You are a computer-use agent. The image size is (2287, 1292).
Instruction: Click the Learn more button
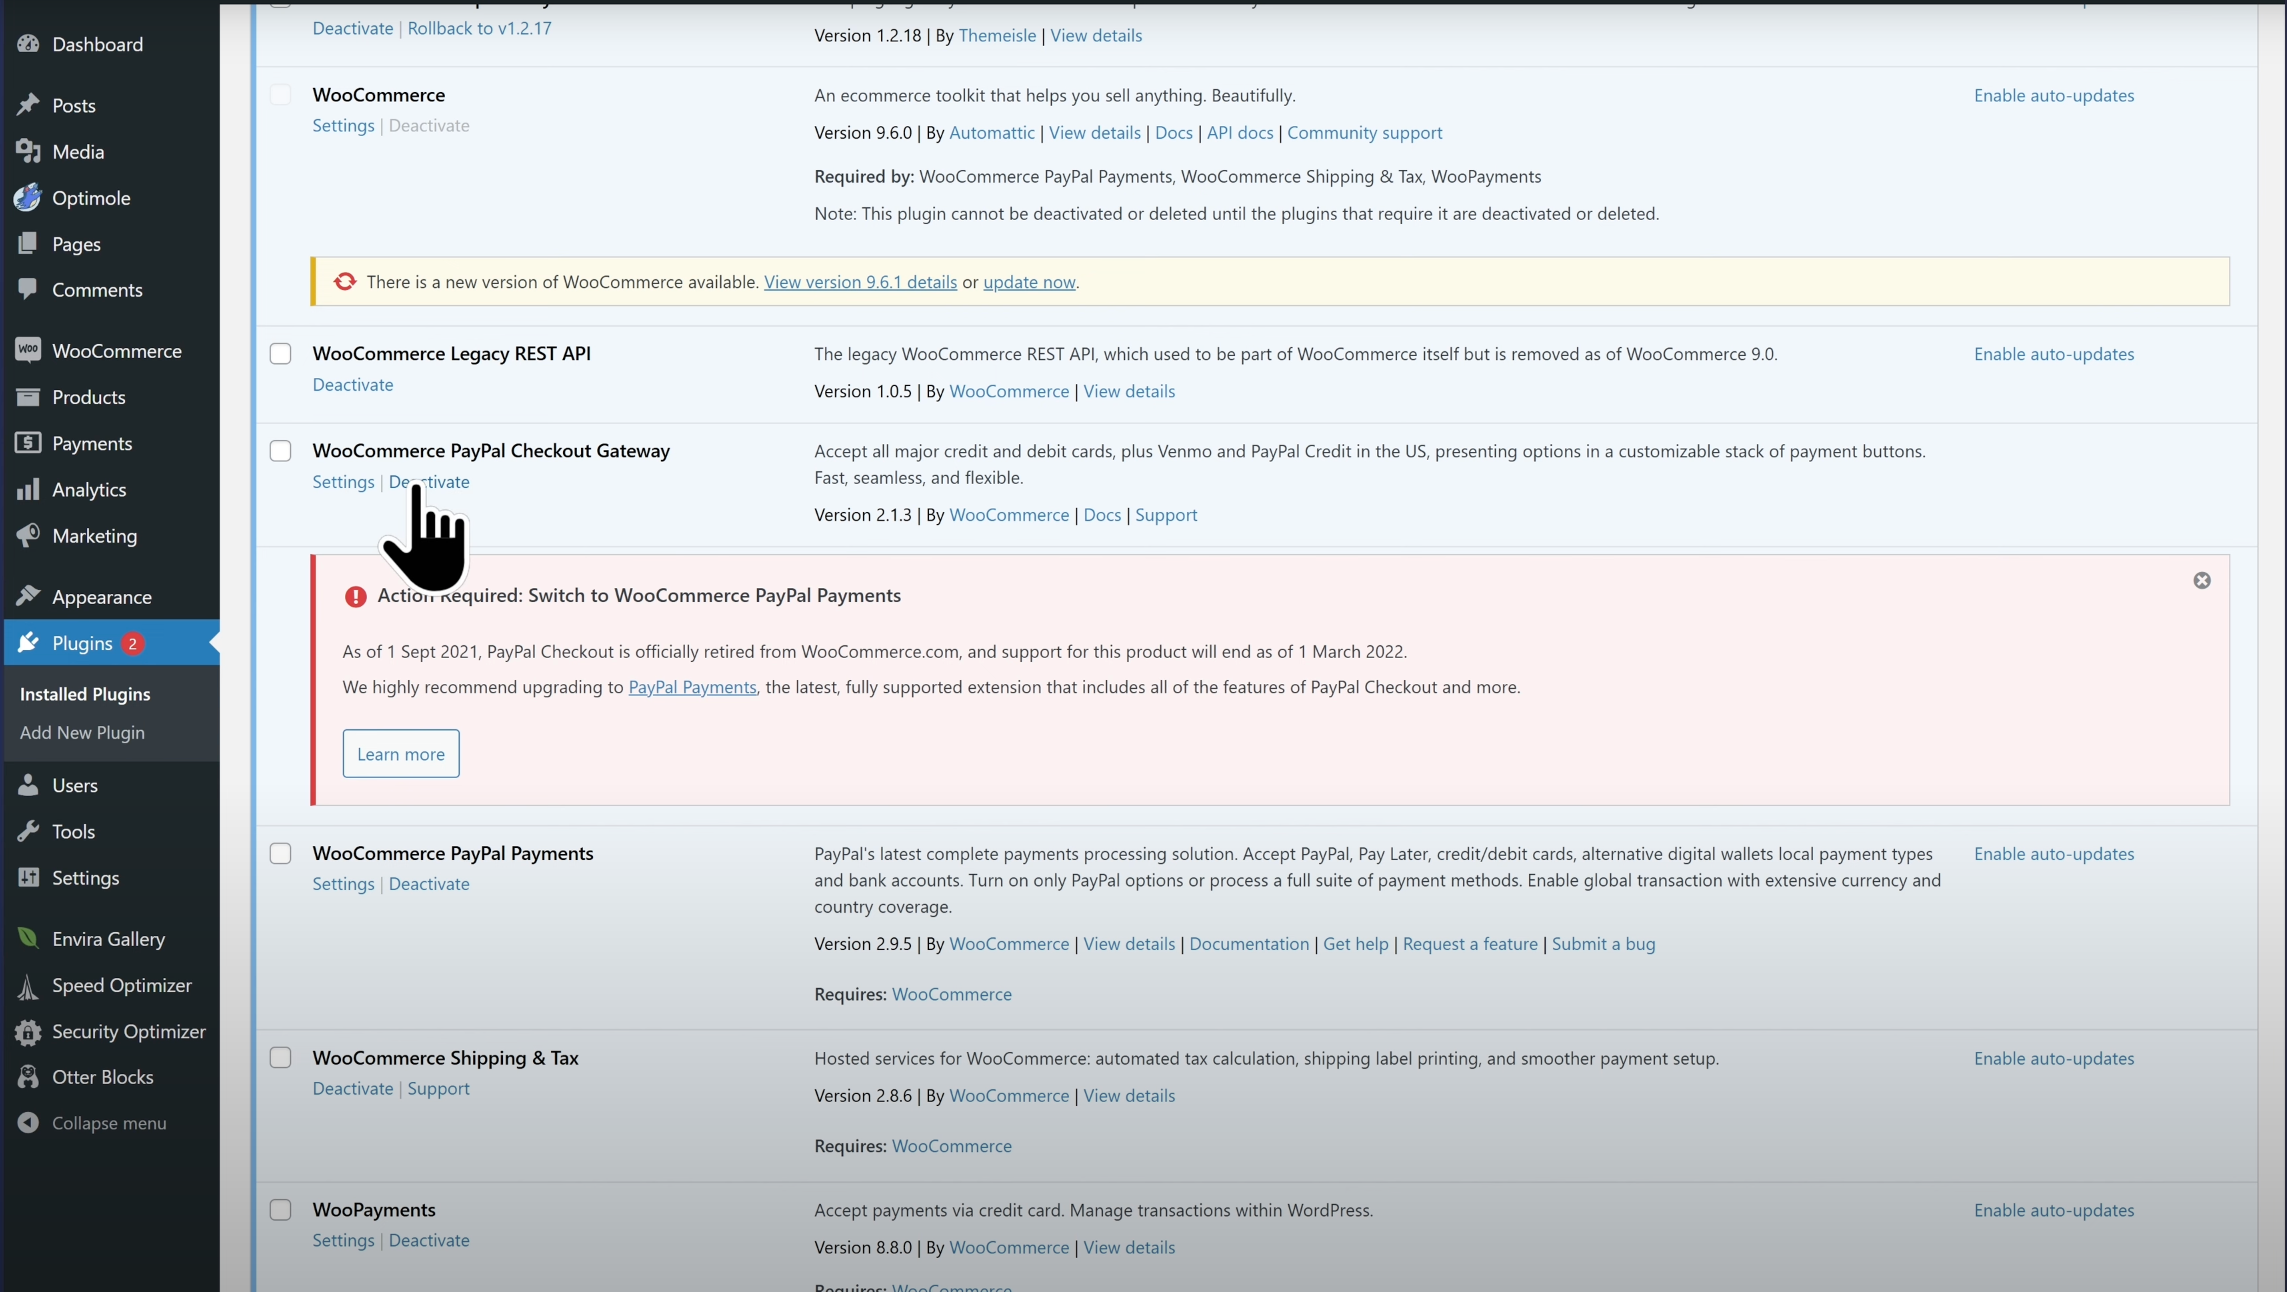tap(400, 754)
